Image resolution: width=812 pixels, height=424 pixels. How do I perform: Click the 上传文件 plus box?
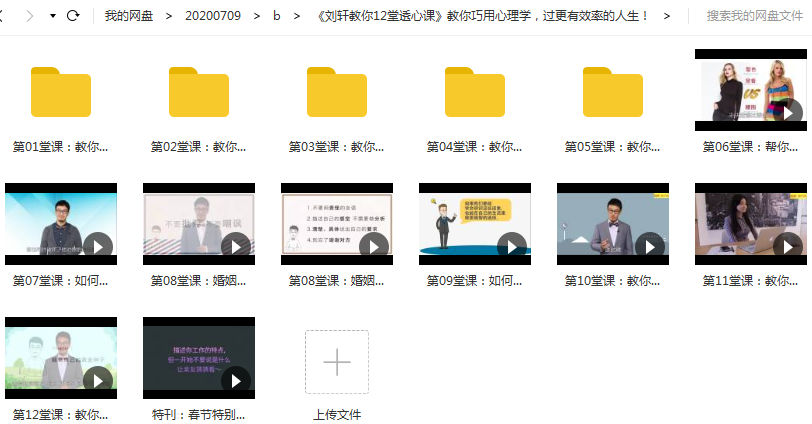(x=337, y=362)
